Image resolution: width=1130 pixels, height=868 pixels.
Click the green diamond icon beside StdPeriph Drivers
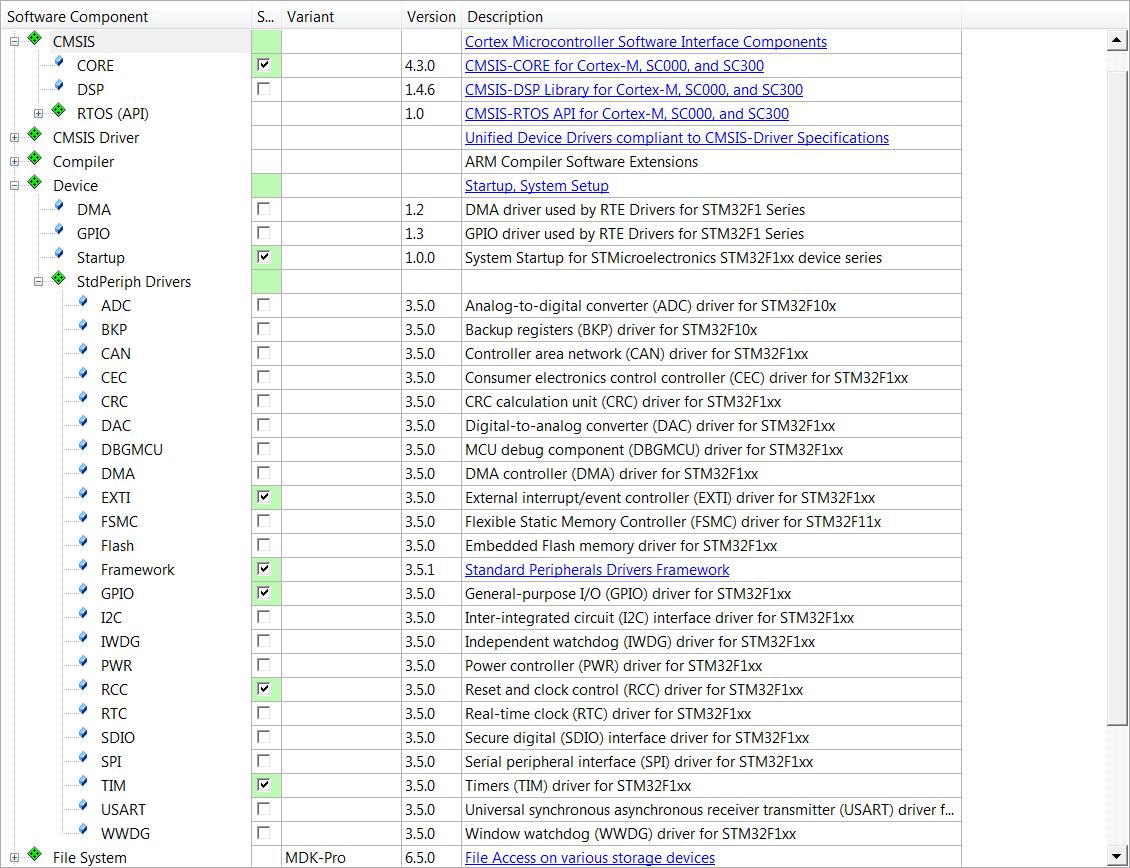pyautogui.click(x=59, y=278)
